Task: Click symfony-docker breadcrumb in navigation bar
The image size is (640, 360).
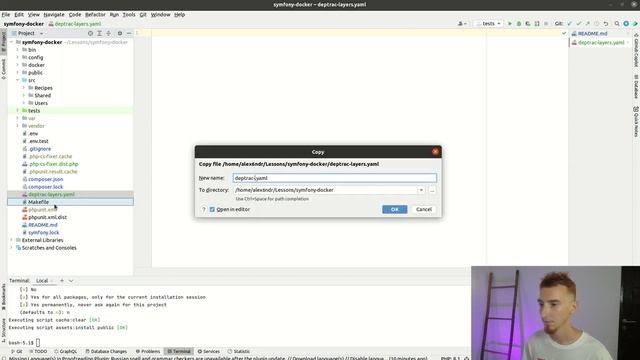Action: [24, 24]
